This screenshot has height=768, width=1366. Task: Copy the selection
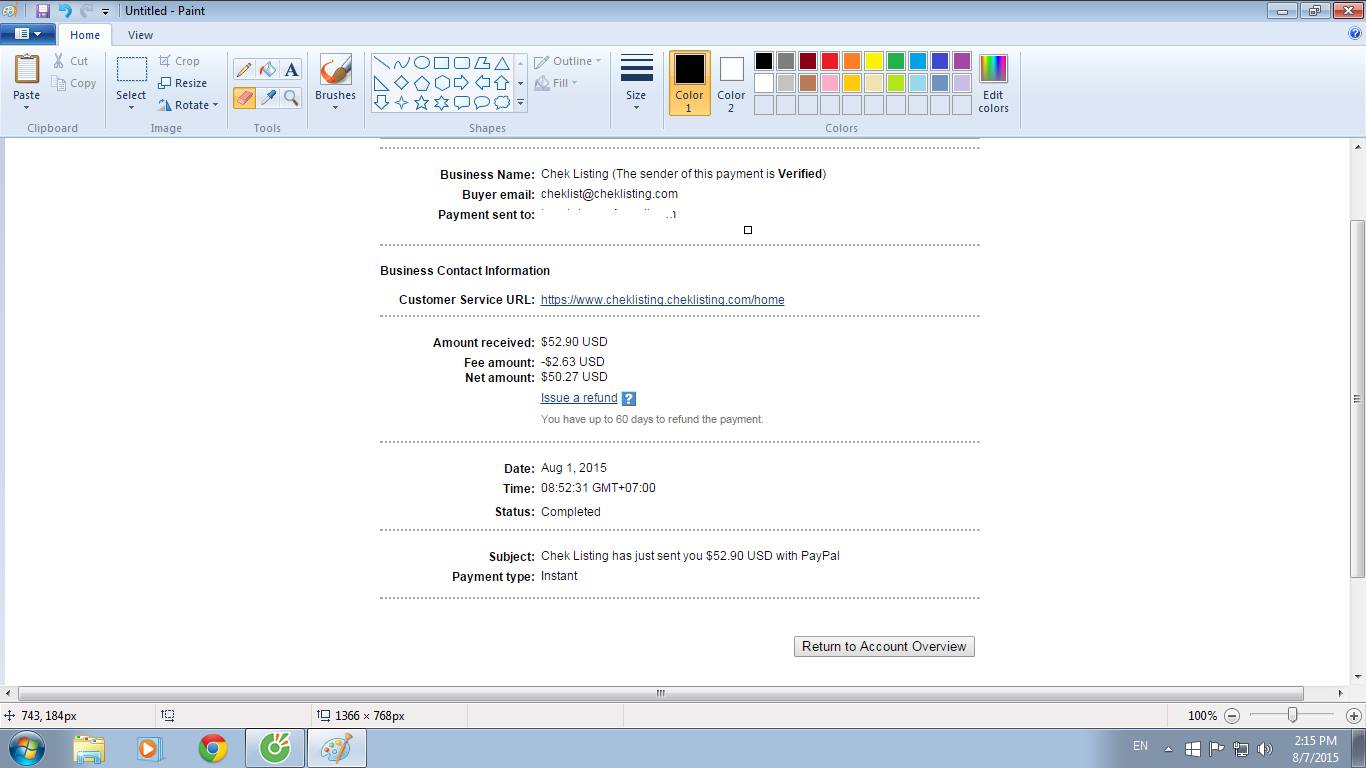[75, 83]
